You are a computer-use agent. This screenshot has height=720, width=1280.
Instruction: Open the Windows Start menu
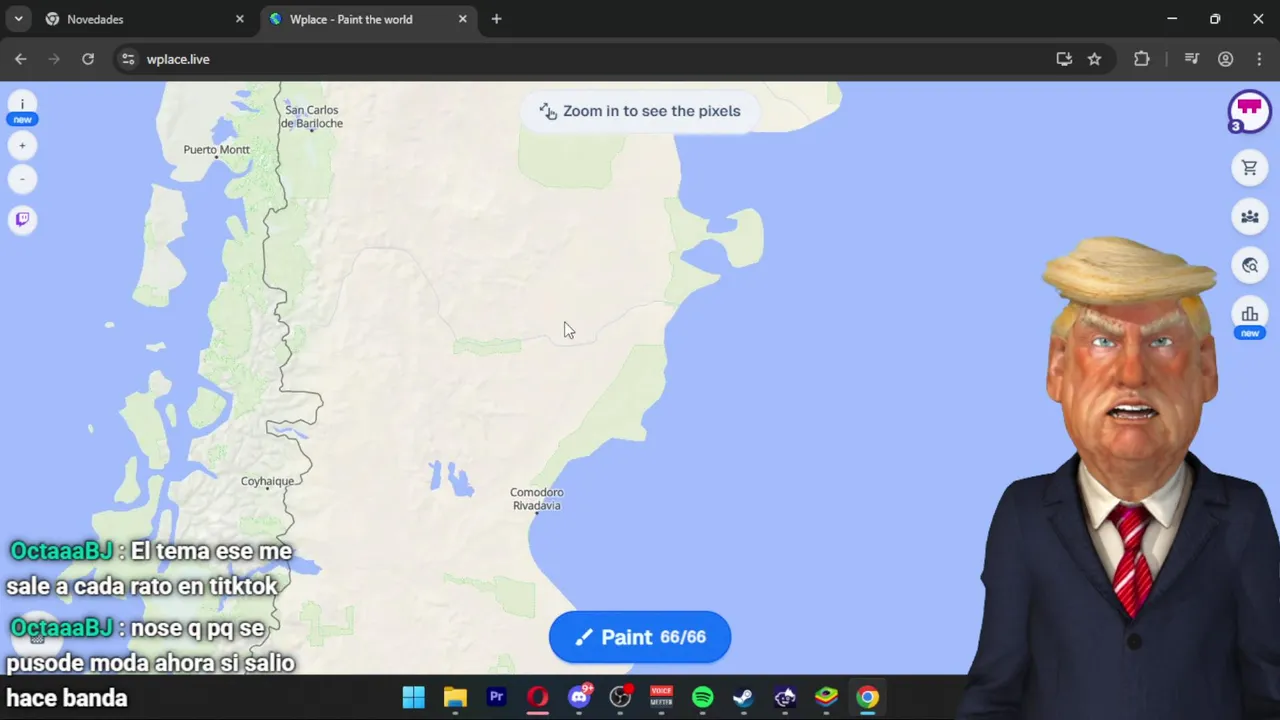(x=413, y=697)
